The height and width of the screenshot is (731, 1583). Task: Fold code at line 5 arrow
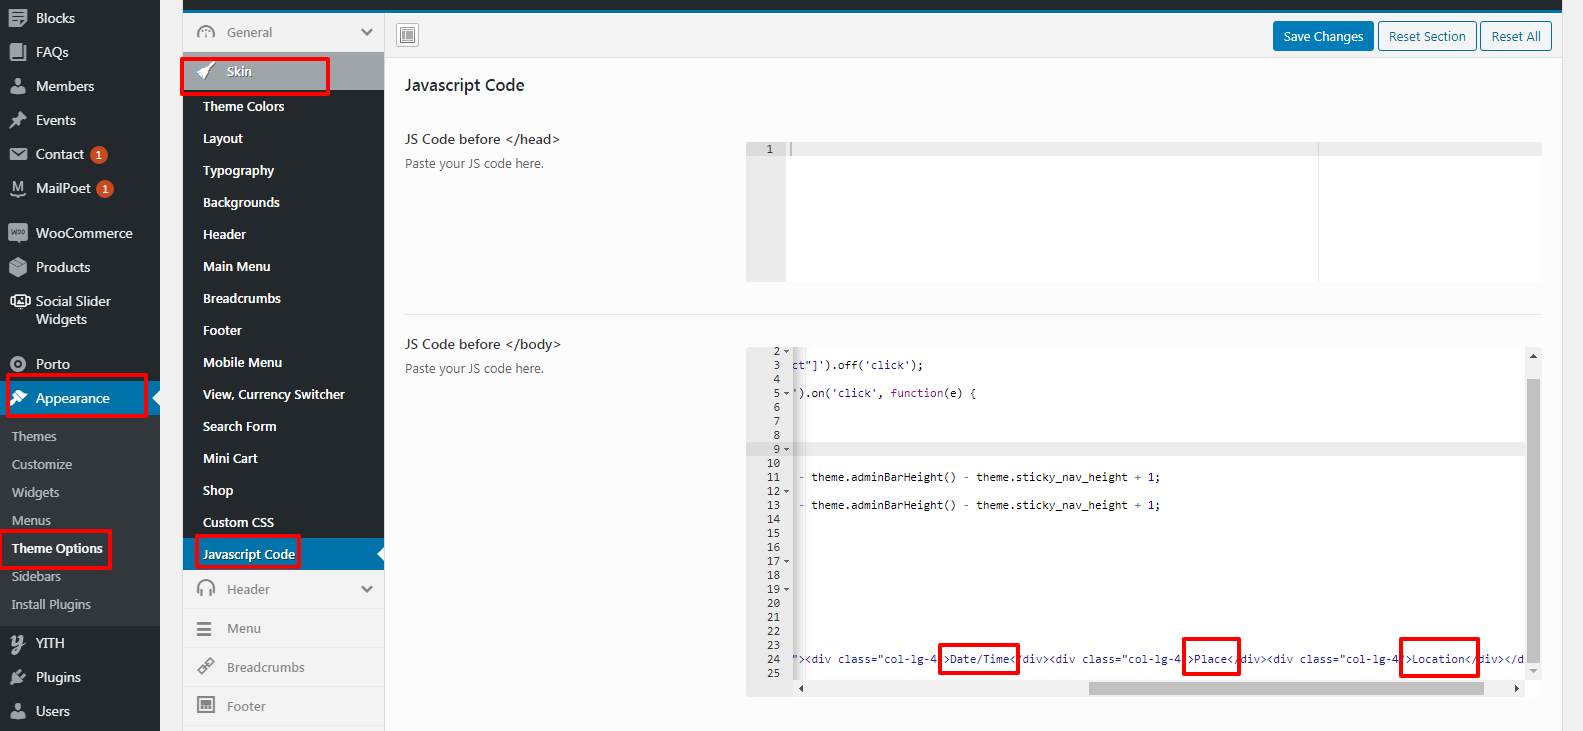tap(786, 394)
